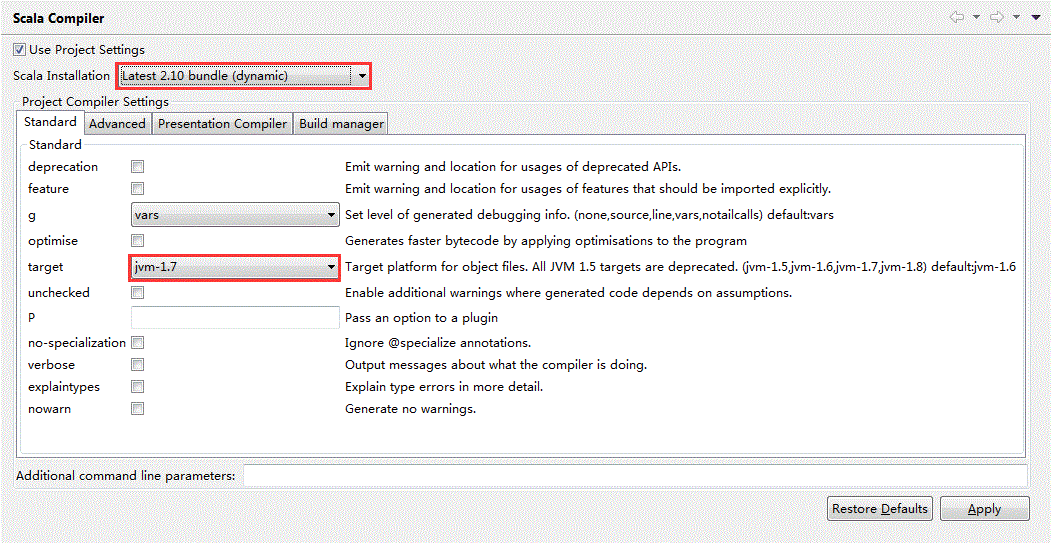Uncheck Use Project Settings checkbox

19,50
